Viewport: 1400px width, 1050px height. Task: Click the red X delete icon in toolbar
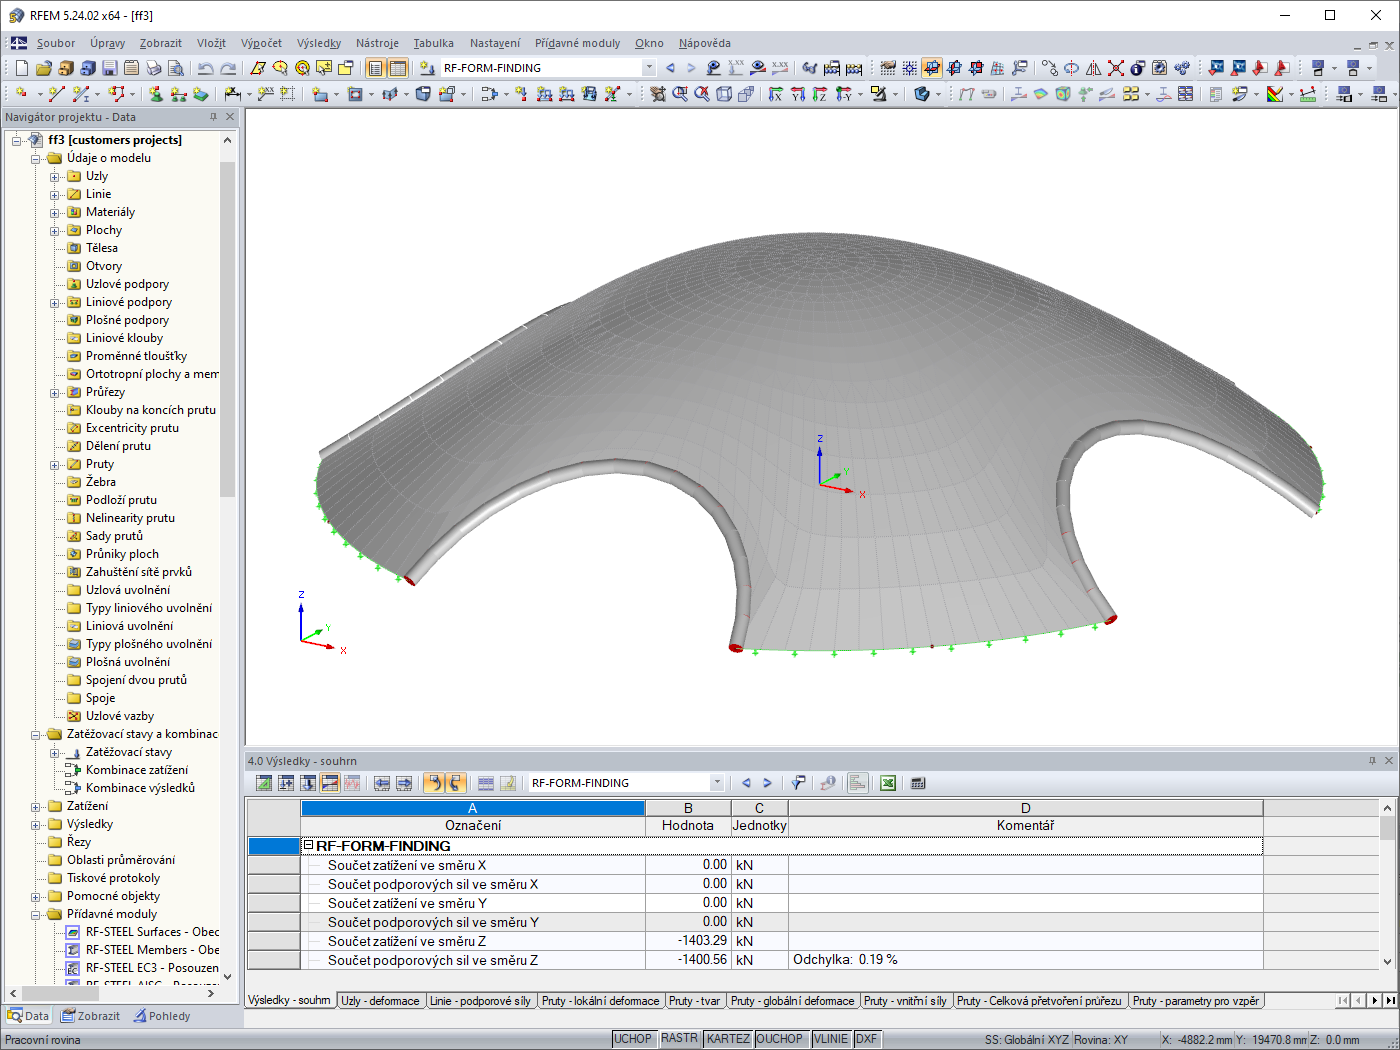[x=1116, y=68]
